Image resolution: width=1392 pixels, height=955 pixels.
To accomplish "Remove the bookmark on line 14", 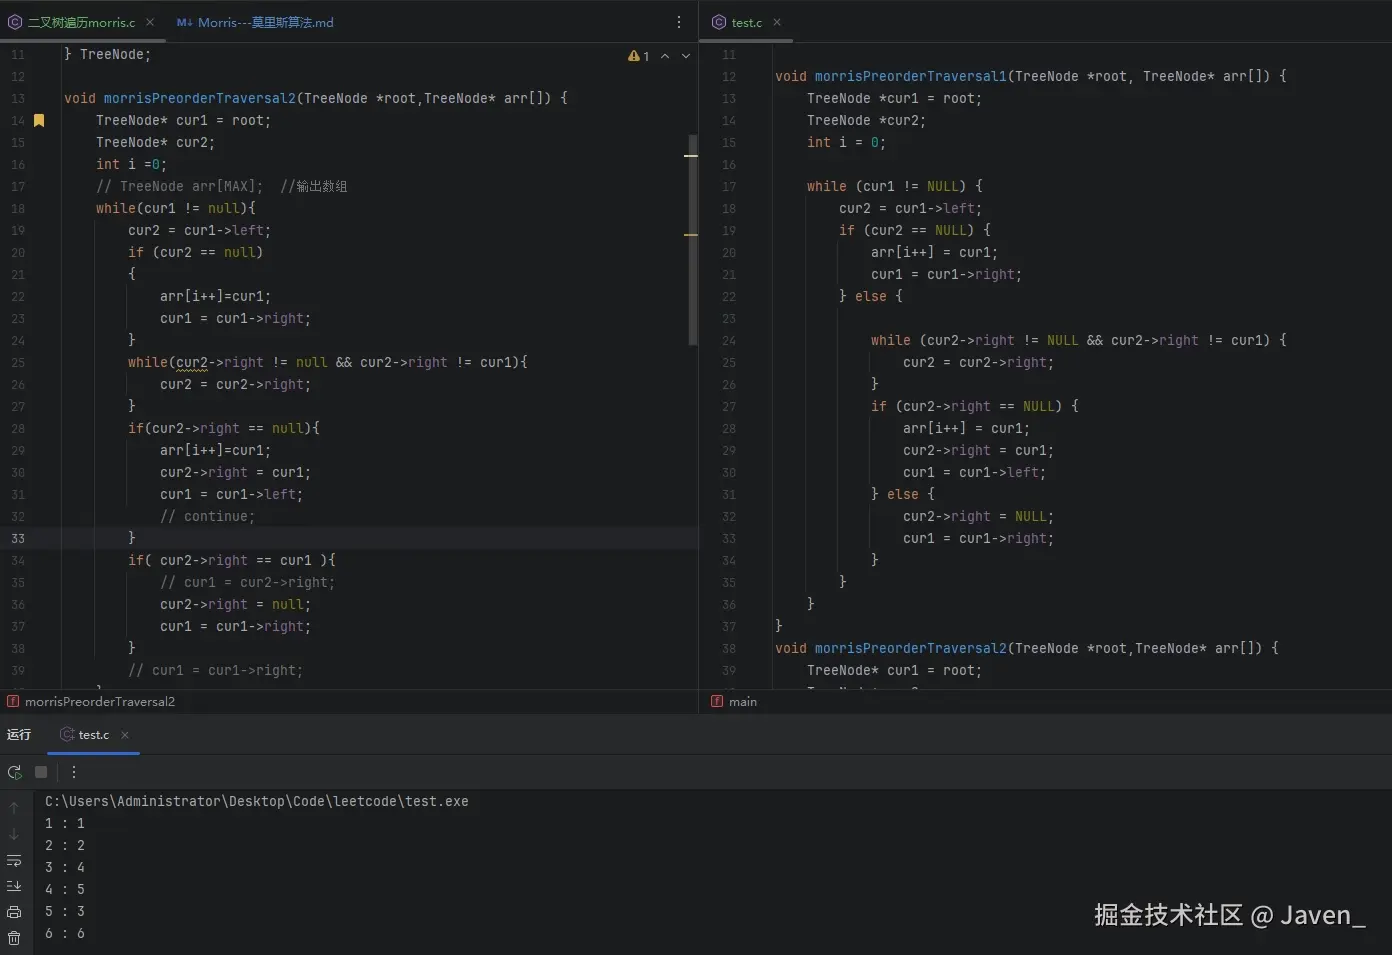I will coord(39,120).
